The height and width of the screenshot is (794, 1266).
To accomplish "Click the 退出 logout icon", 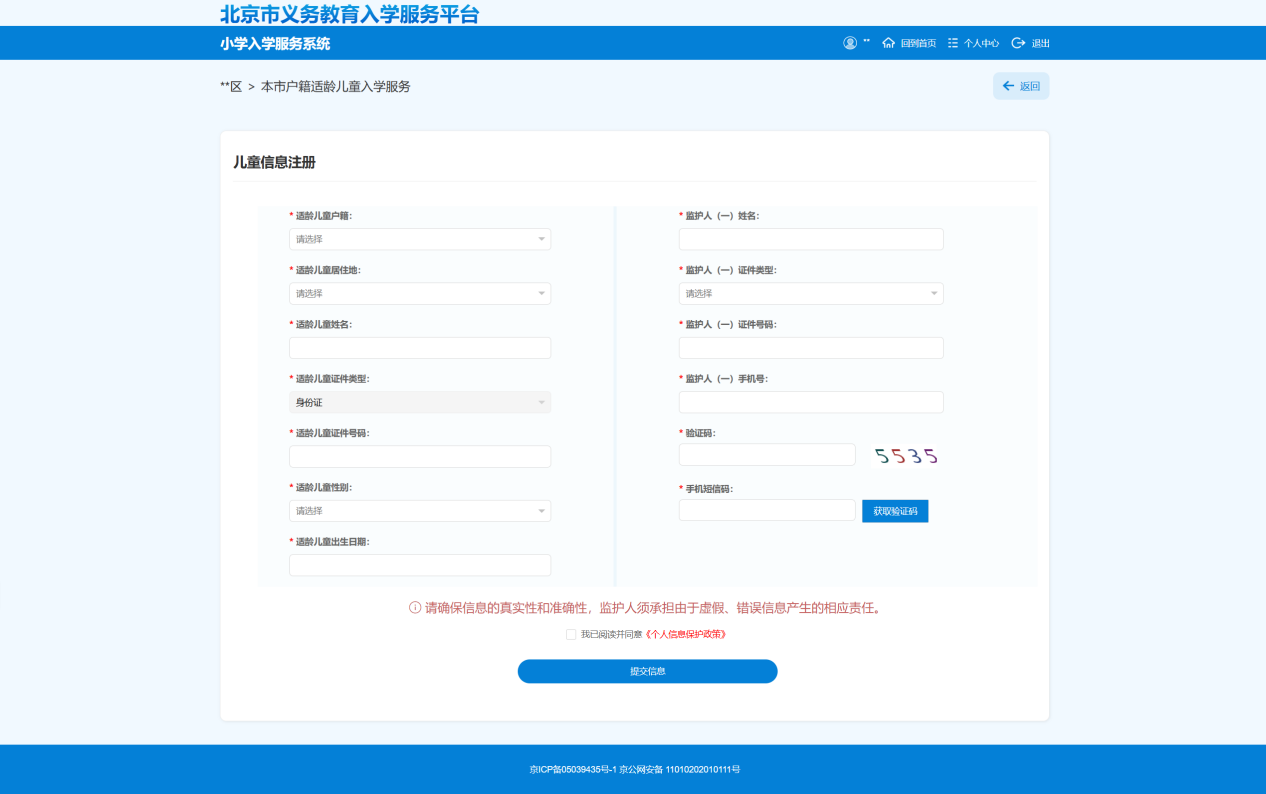I will click(x=1018, y=43).
